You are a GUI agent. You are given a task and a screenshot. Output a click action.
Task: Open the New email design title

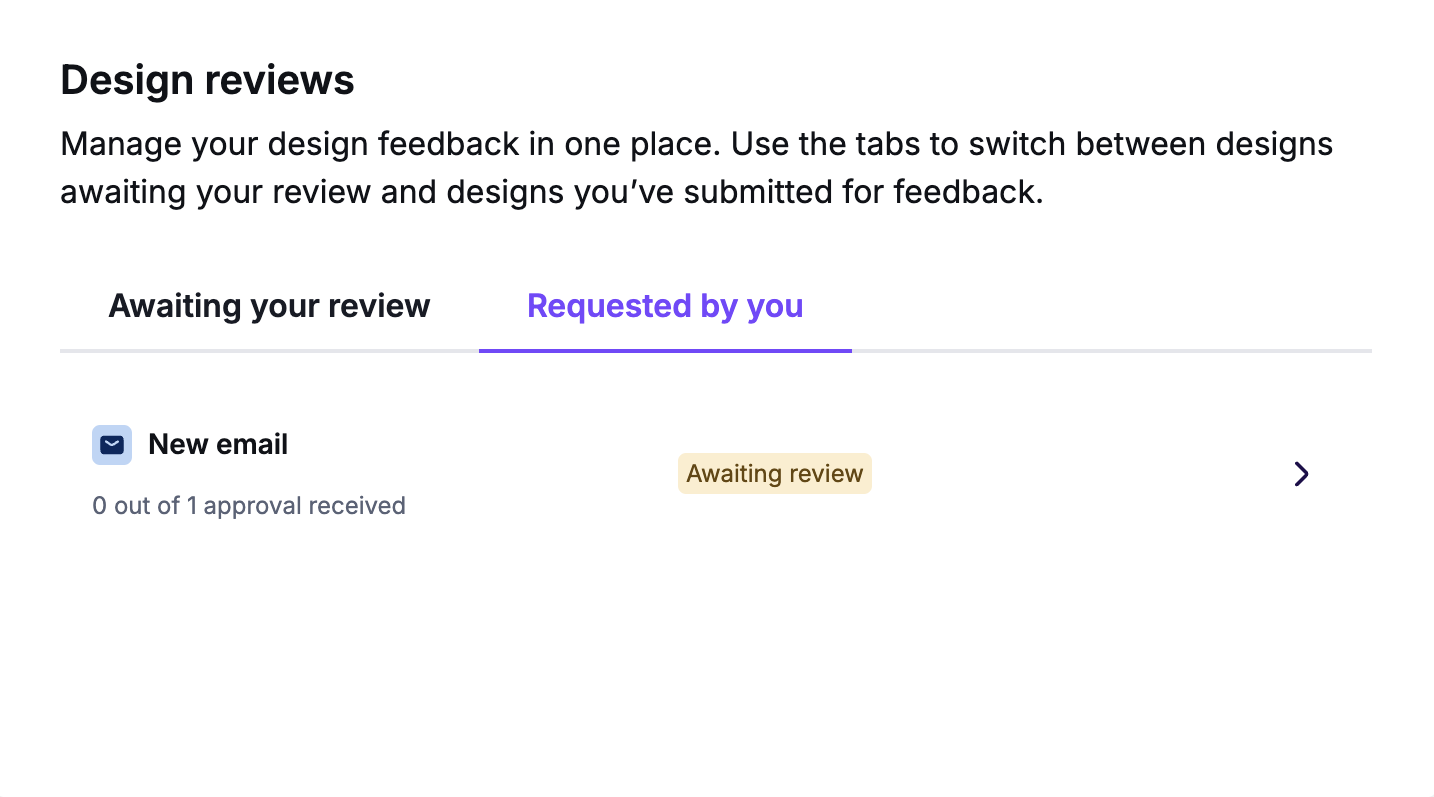(218, 445)
